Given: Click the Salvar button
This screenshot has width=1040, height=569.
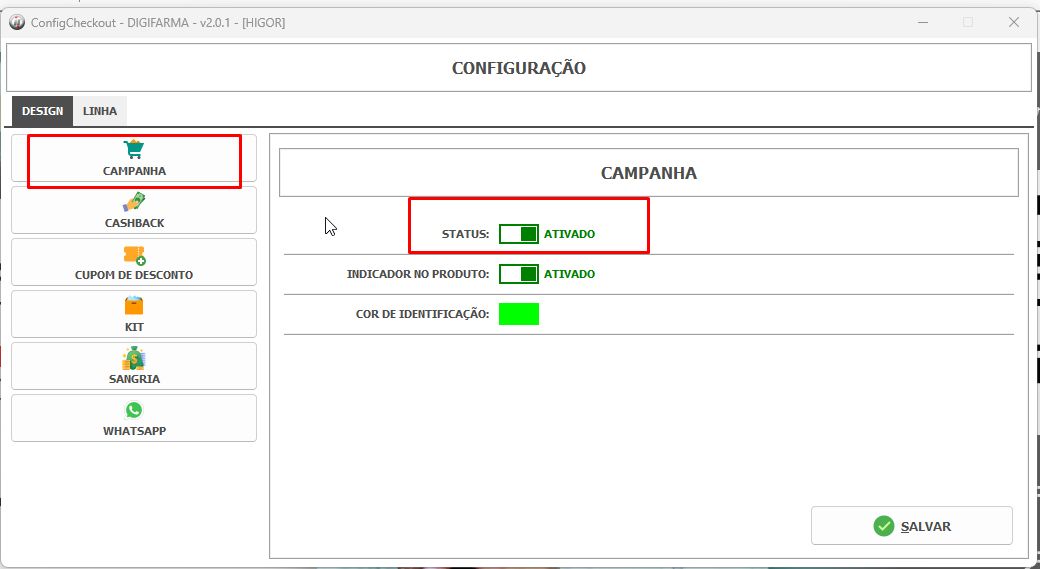Looking at the screenshot, I should pos(911,526).
